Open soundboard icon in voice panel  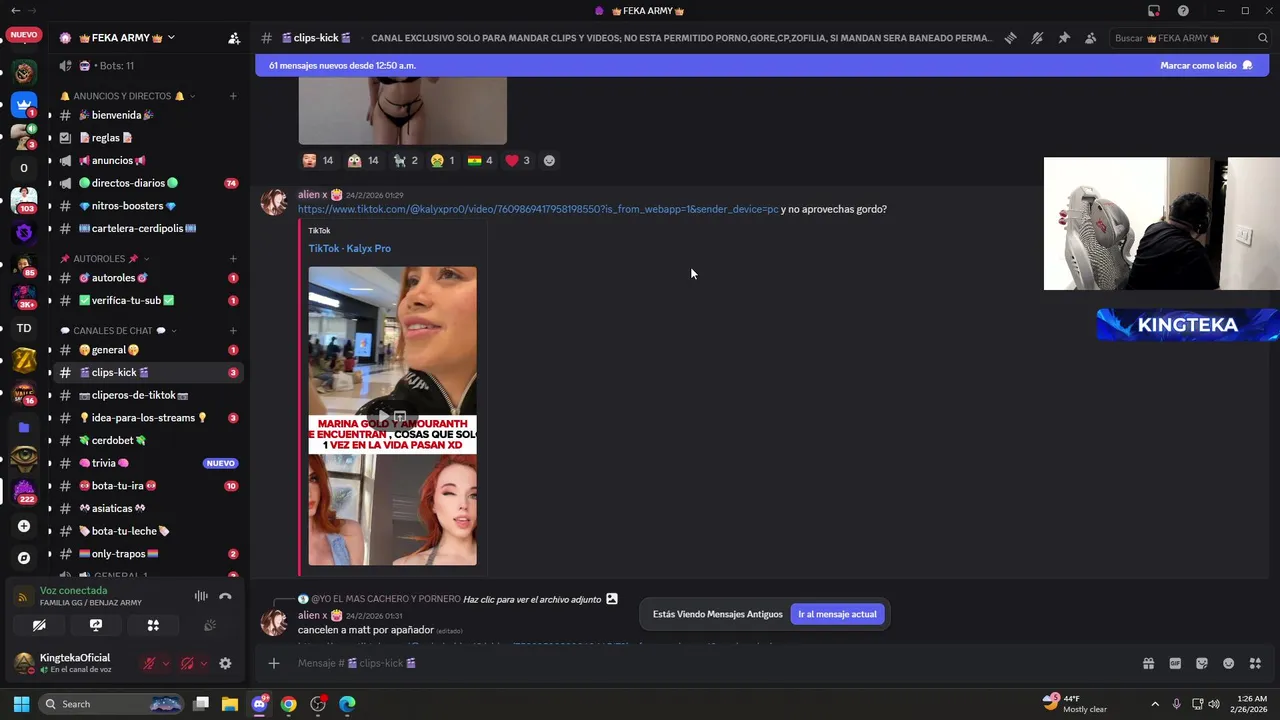coord(210,625)
